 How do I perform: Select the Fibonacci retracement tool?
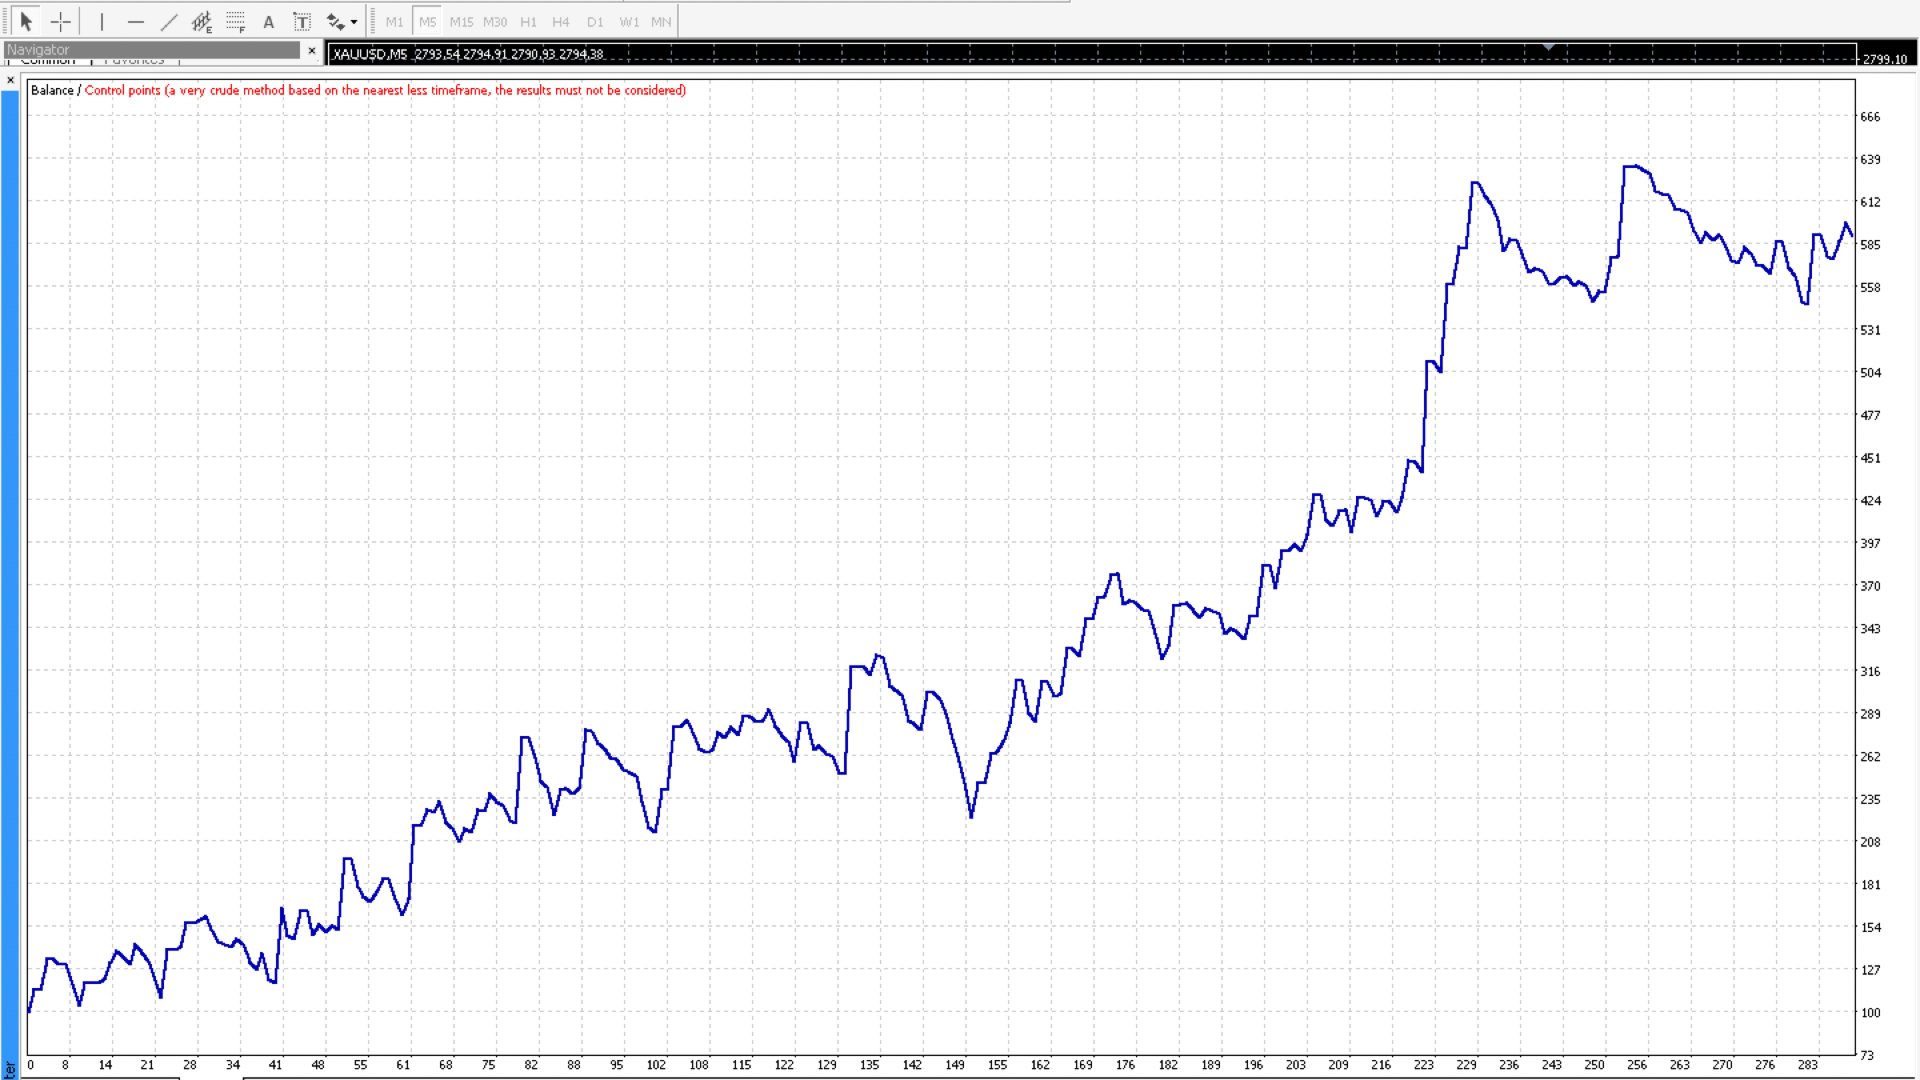(x=236, y=21)
